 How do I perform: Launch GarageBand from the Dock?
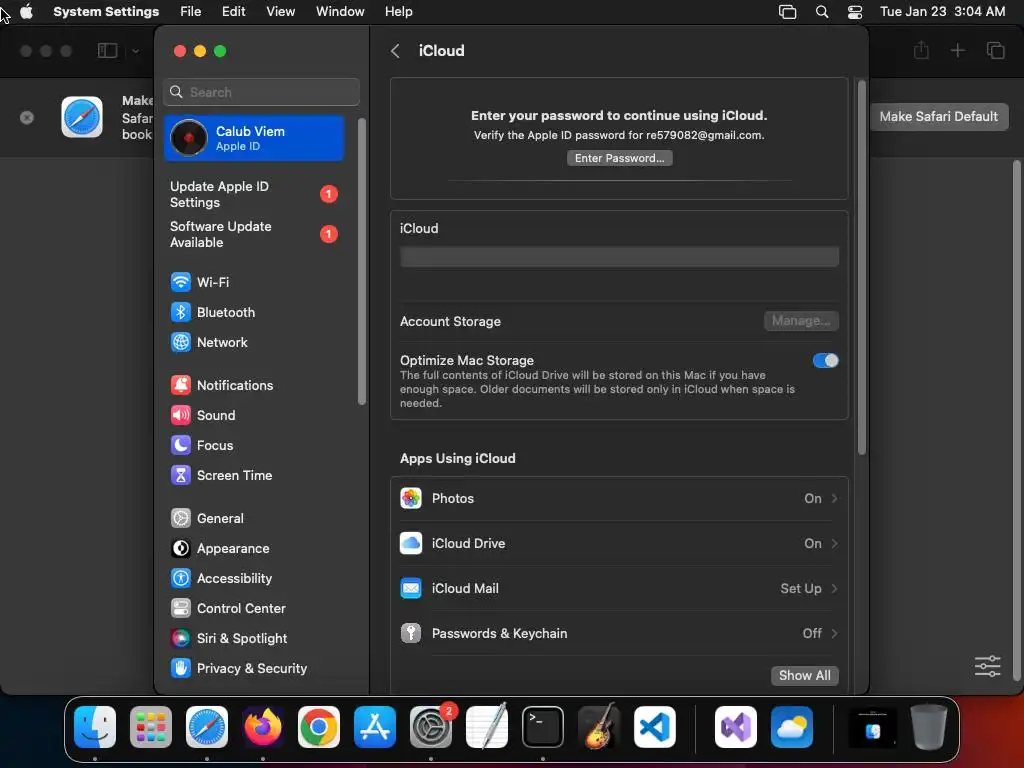[599, 727]
